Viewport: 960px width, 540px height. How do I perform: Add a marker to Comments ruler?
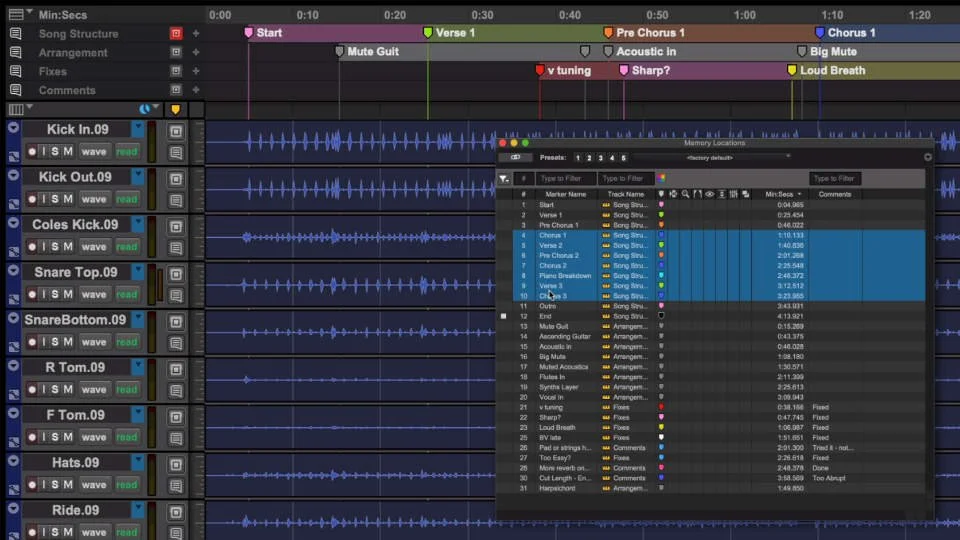pyautogui.click(x=196, y=90)
